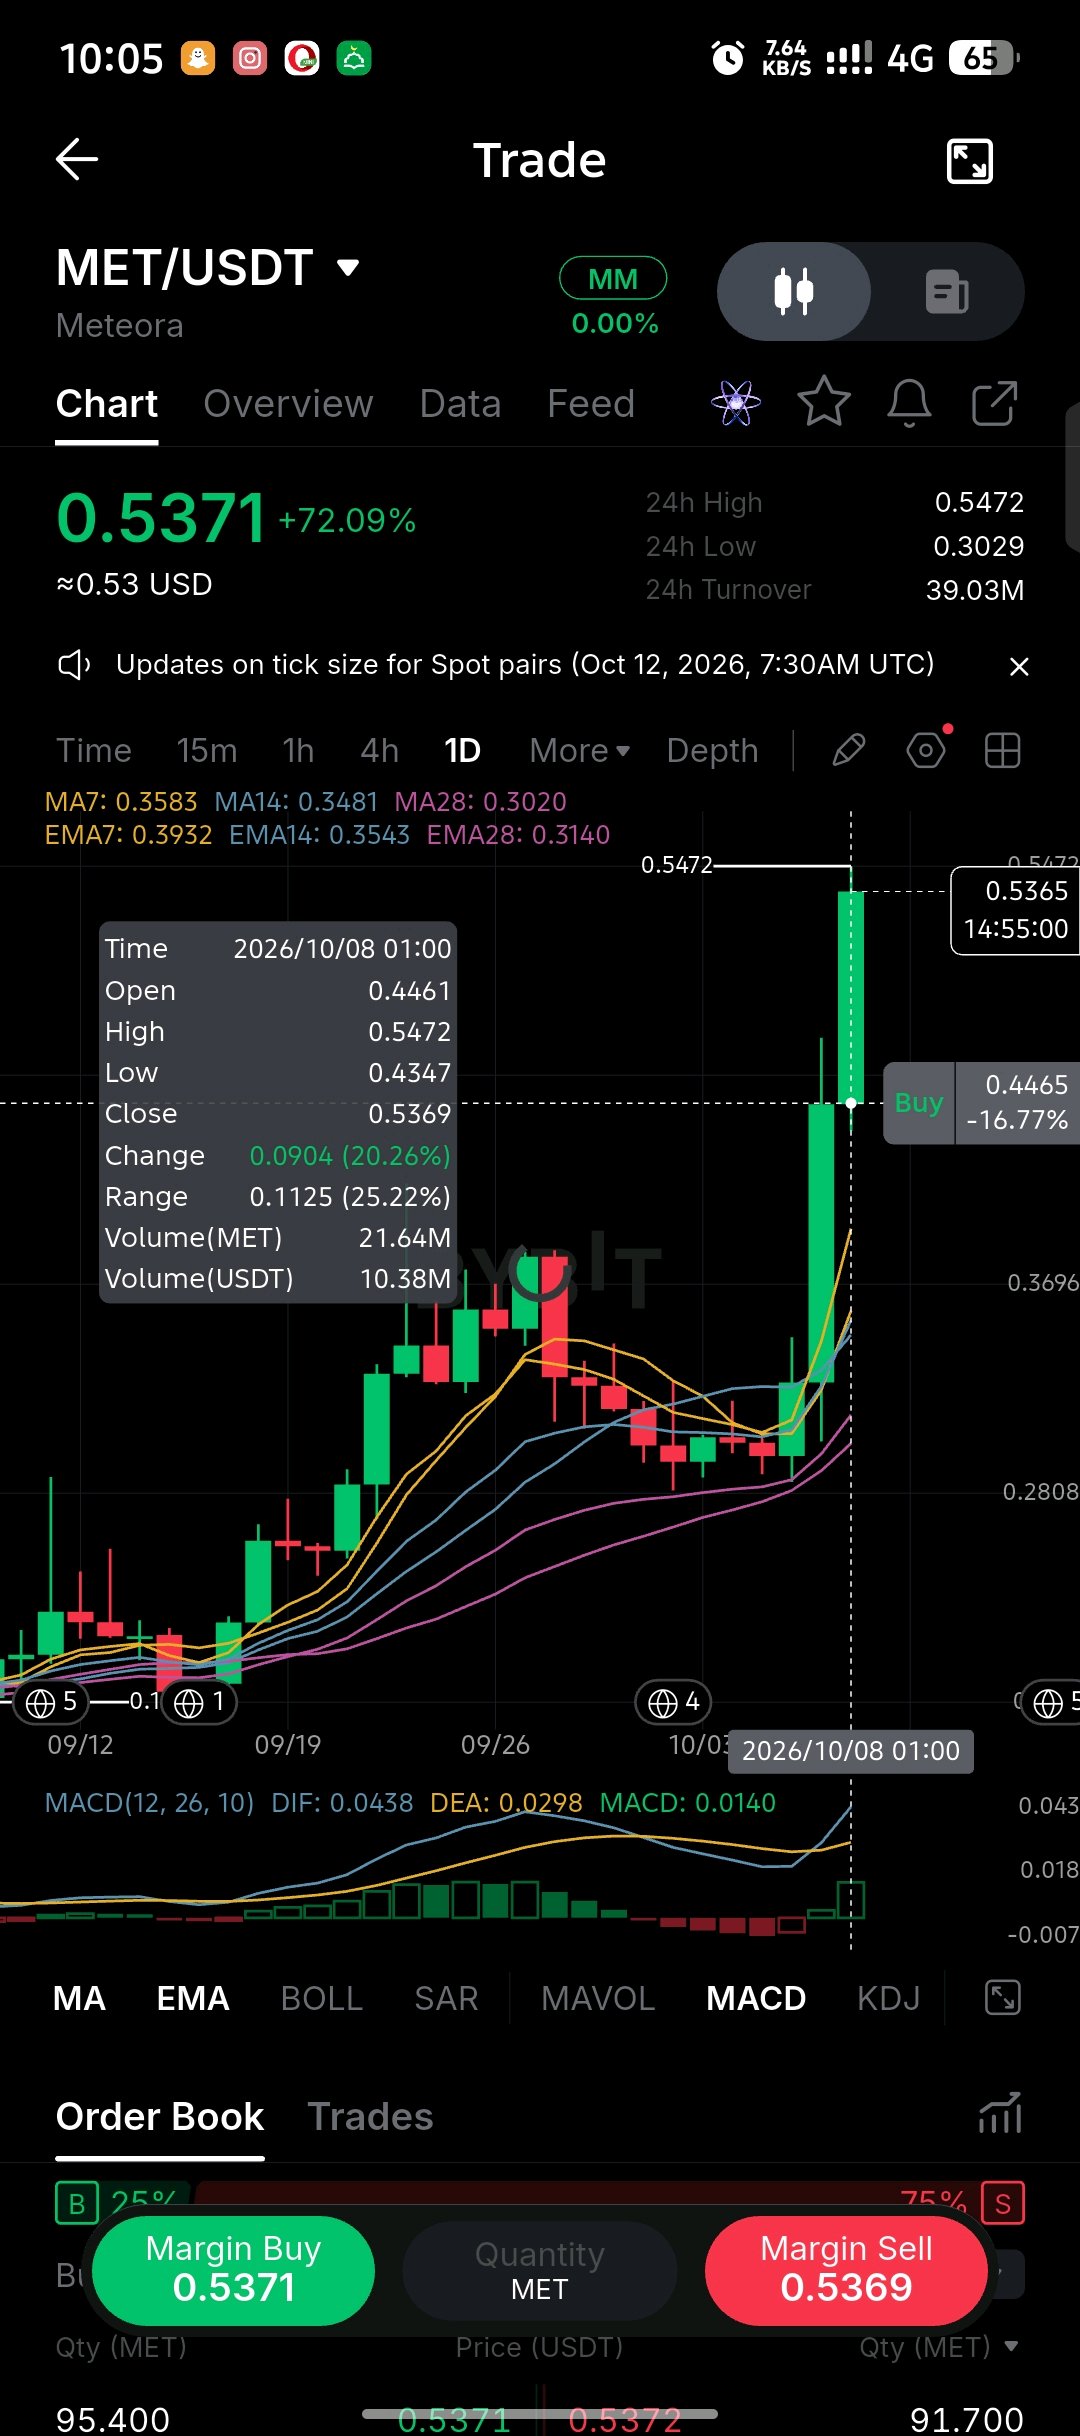Open the globe event marker labeled 4

pyautogui.click(x=673, y=1701)
